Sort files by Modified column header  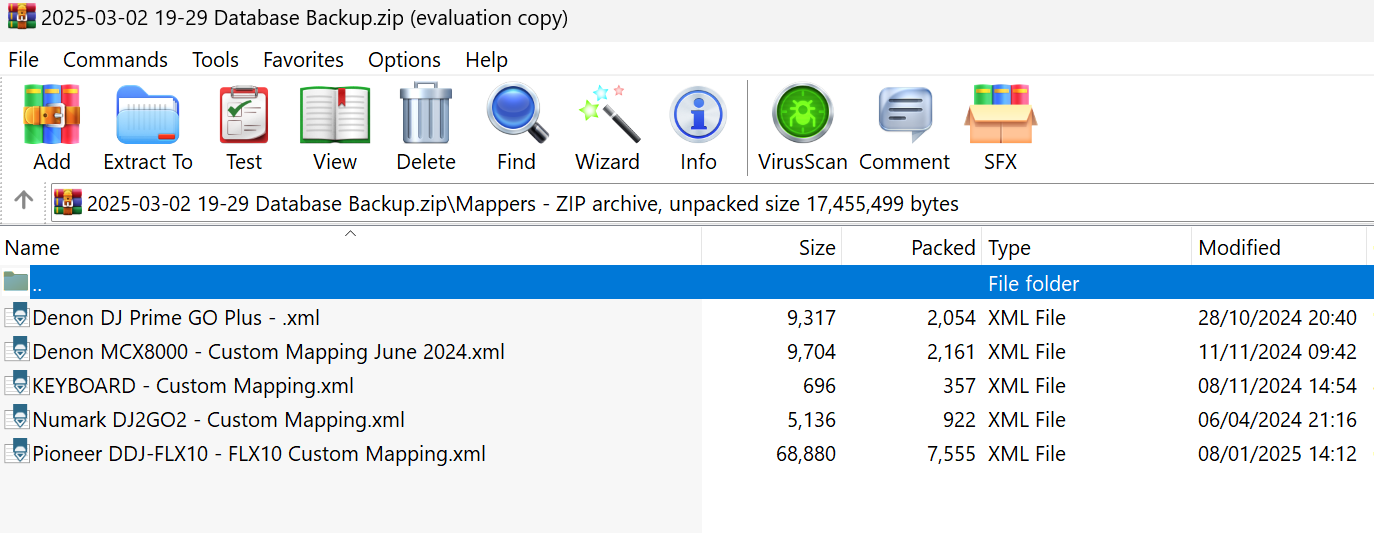(x=1279, y=247)
